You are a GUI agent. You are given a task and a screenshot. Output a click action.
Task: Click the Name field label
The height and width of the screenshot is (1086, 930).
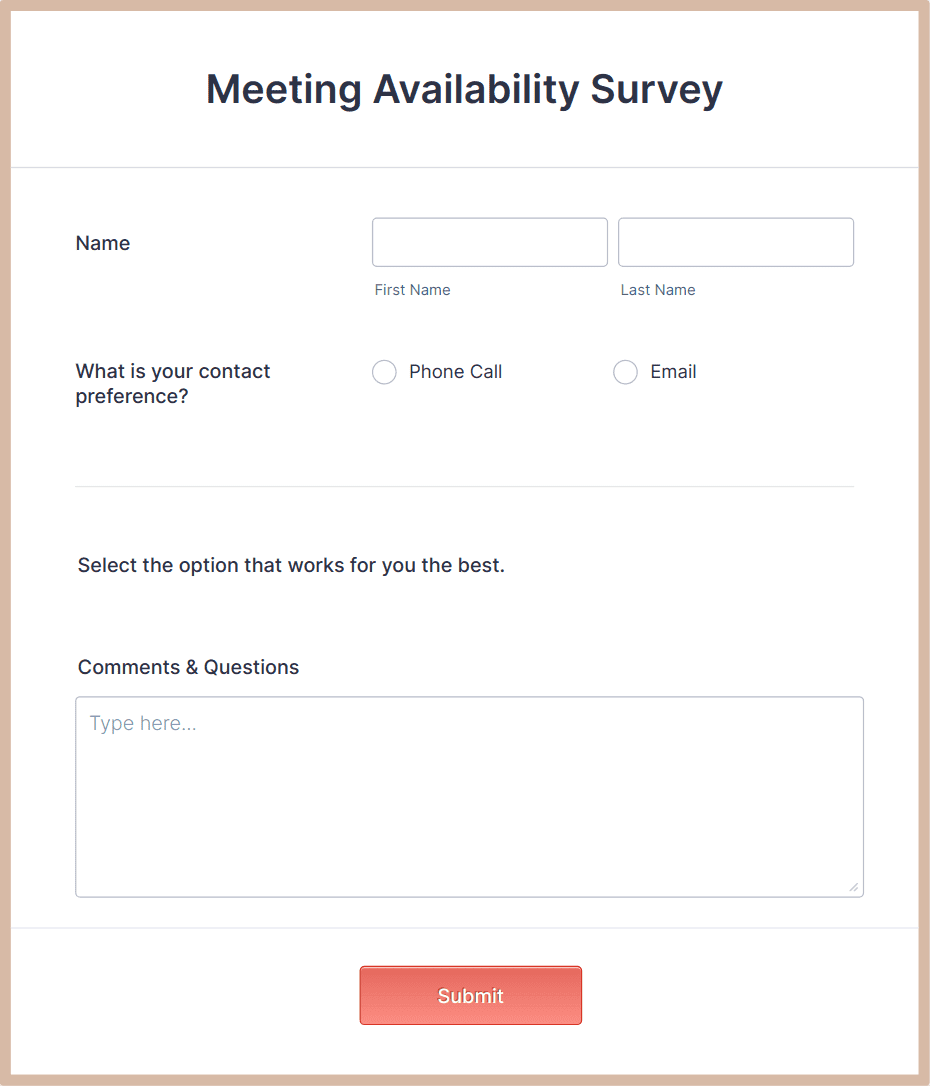(x=102, y=243)
